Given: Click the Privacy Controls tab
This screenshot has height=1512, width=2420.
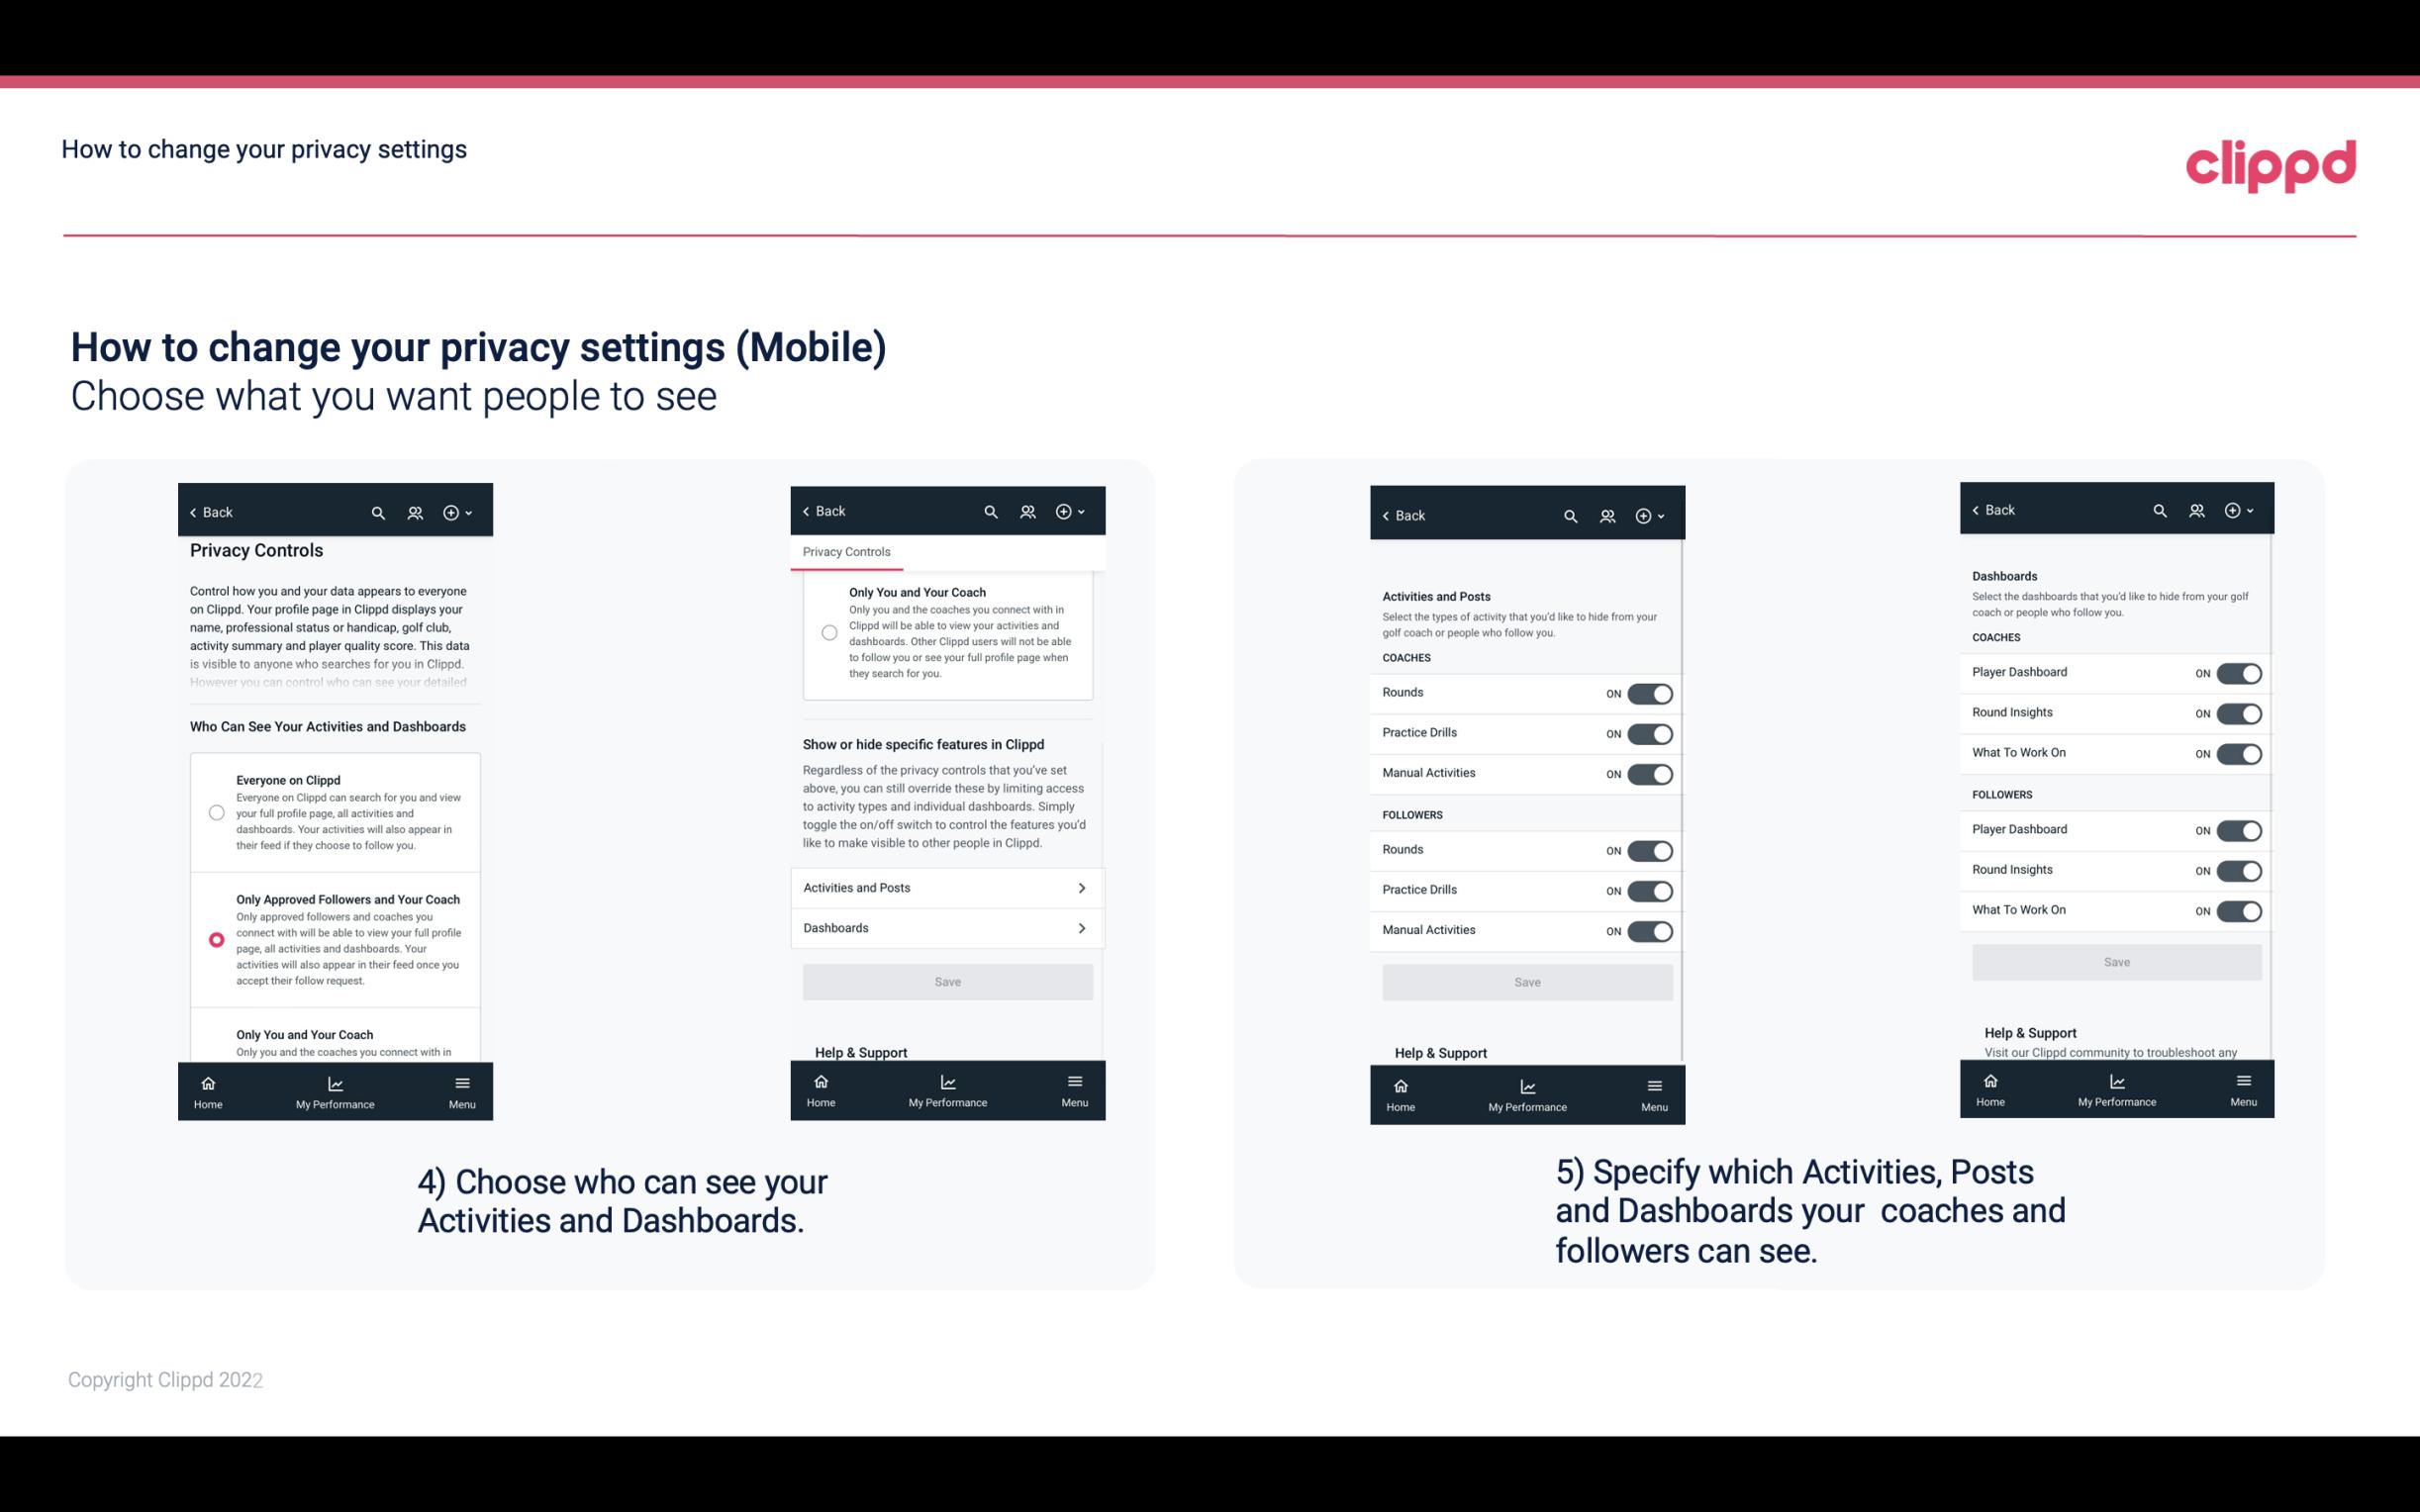Looking at the screenshot, I should point(845,552).
